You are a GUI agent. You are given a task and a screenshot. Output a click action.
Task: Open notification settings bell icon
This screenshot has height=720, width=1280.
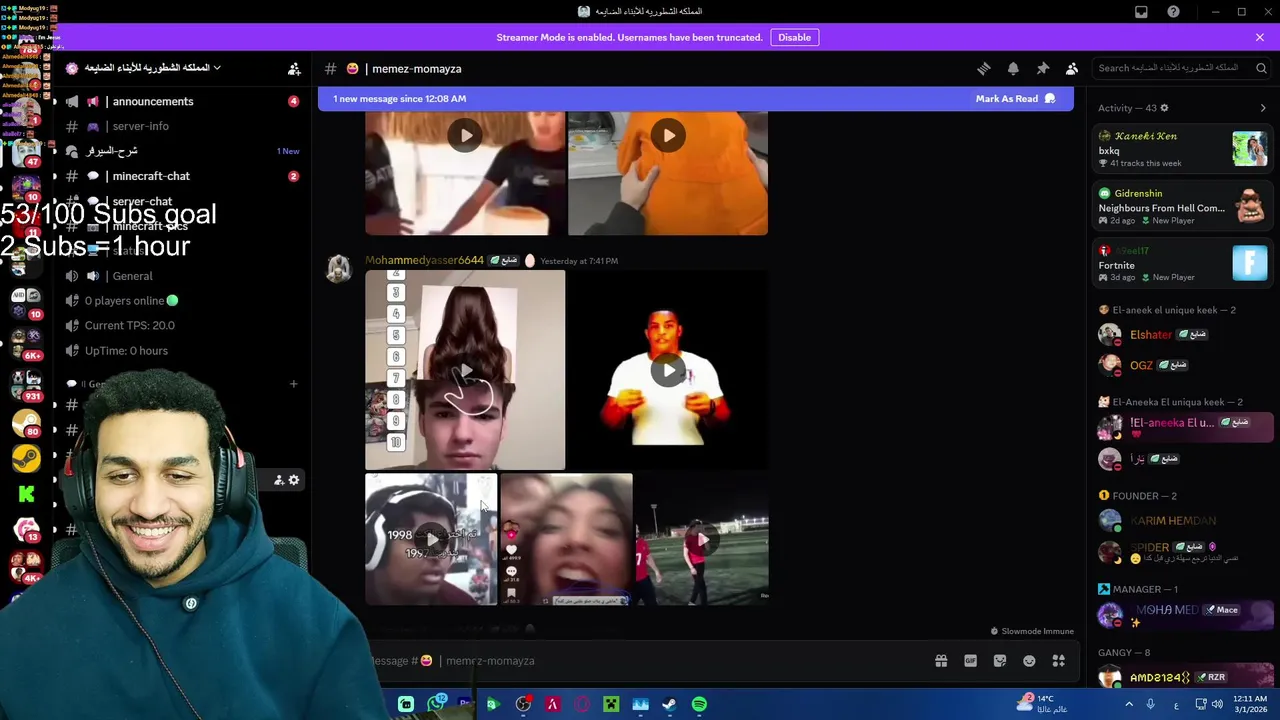click(1013, 68)
